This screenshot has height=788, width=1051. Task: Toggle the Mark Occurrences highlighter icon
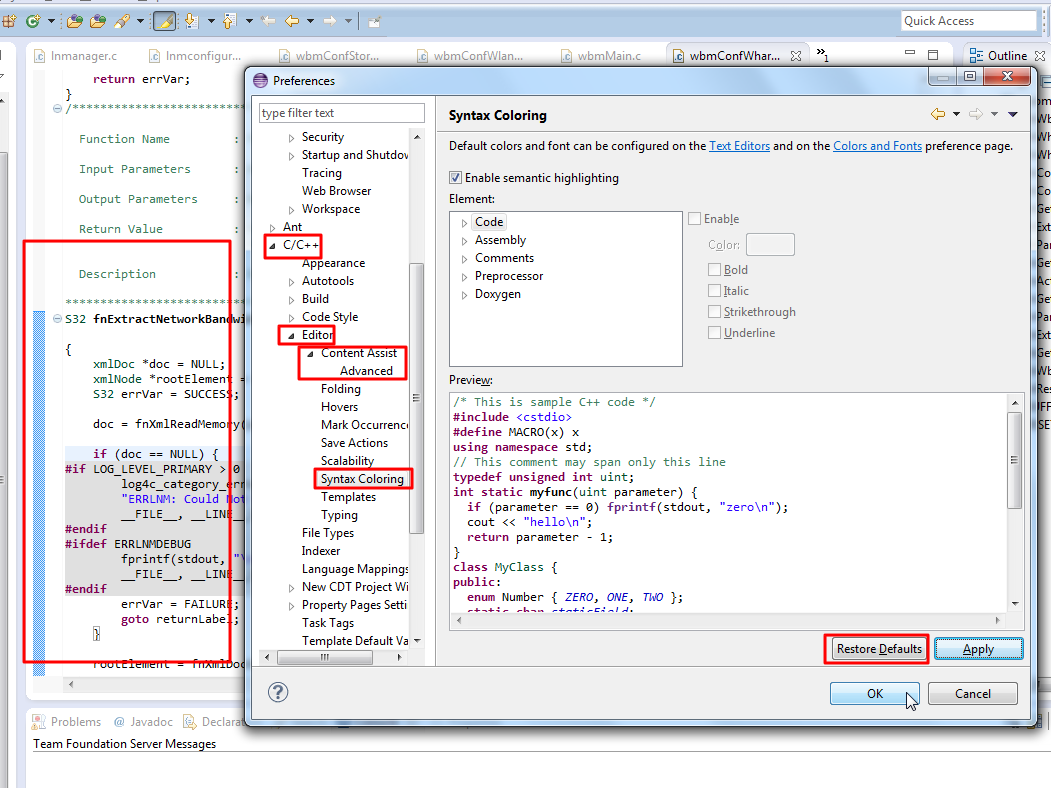point(165,21)
